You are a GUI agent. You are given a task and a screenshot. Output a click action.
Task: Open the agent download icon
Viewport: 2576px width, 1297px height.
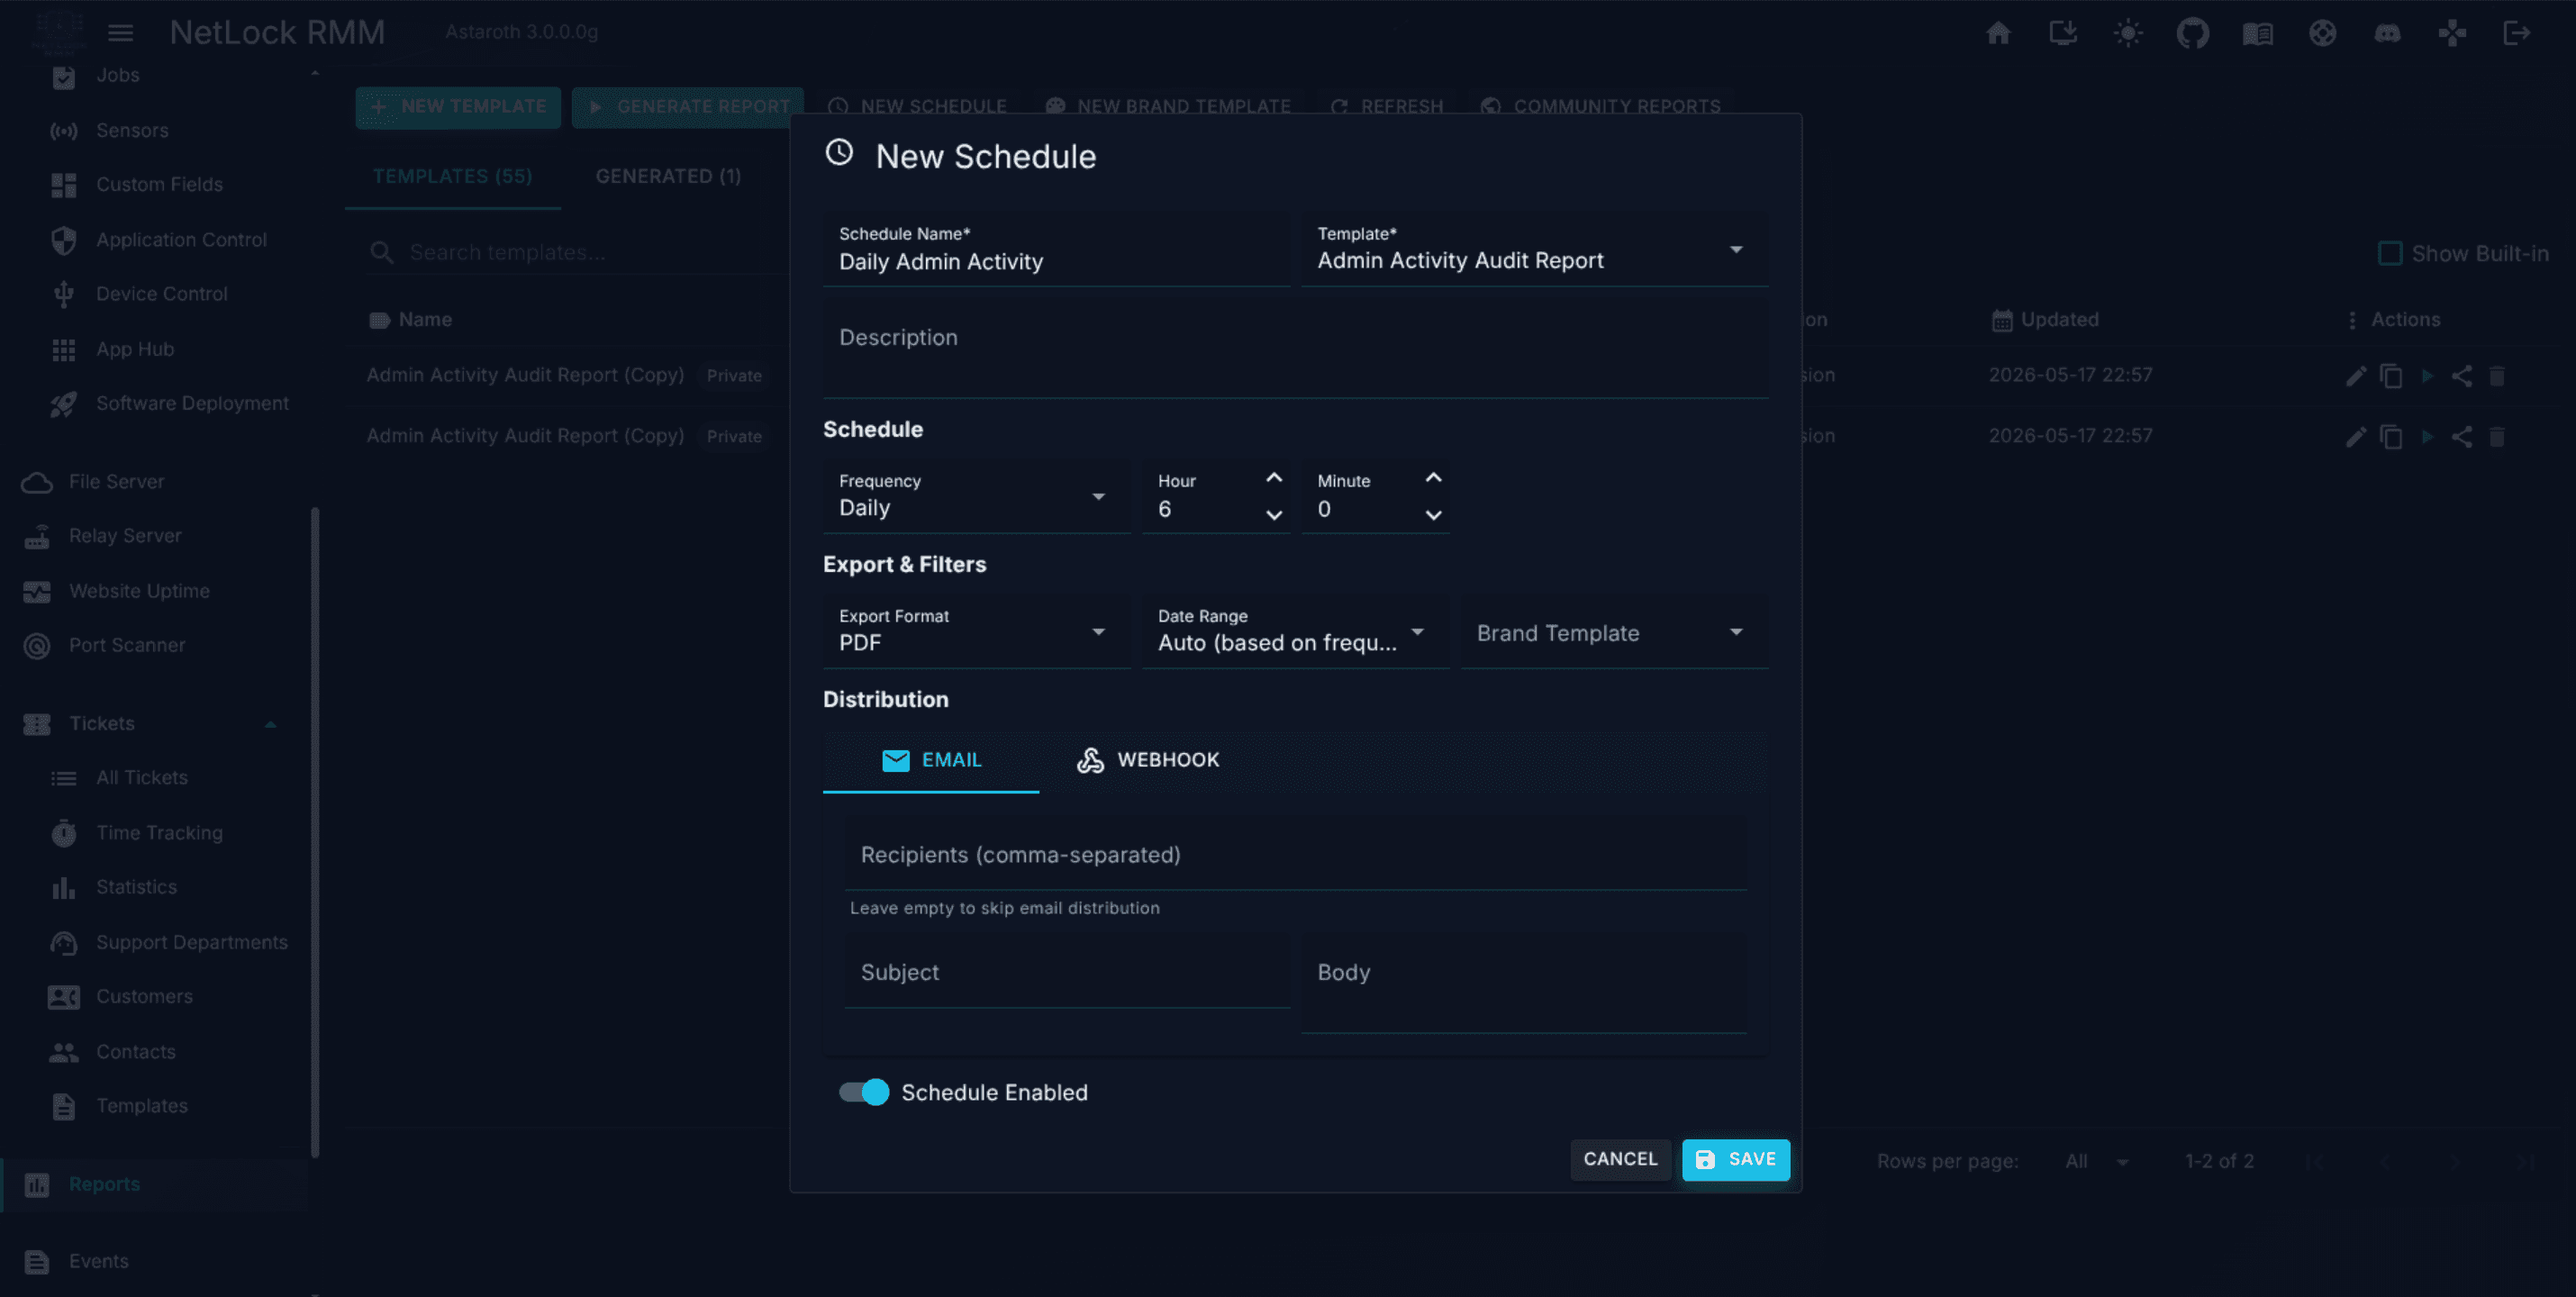point(2063,33)
